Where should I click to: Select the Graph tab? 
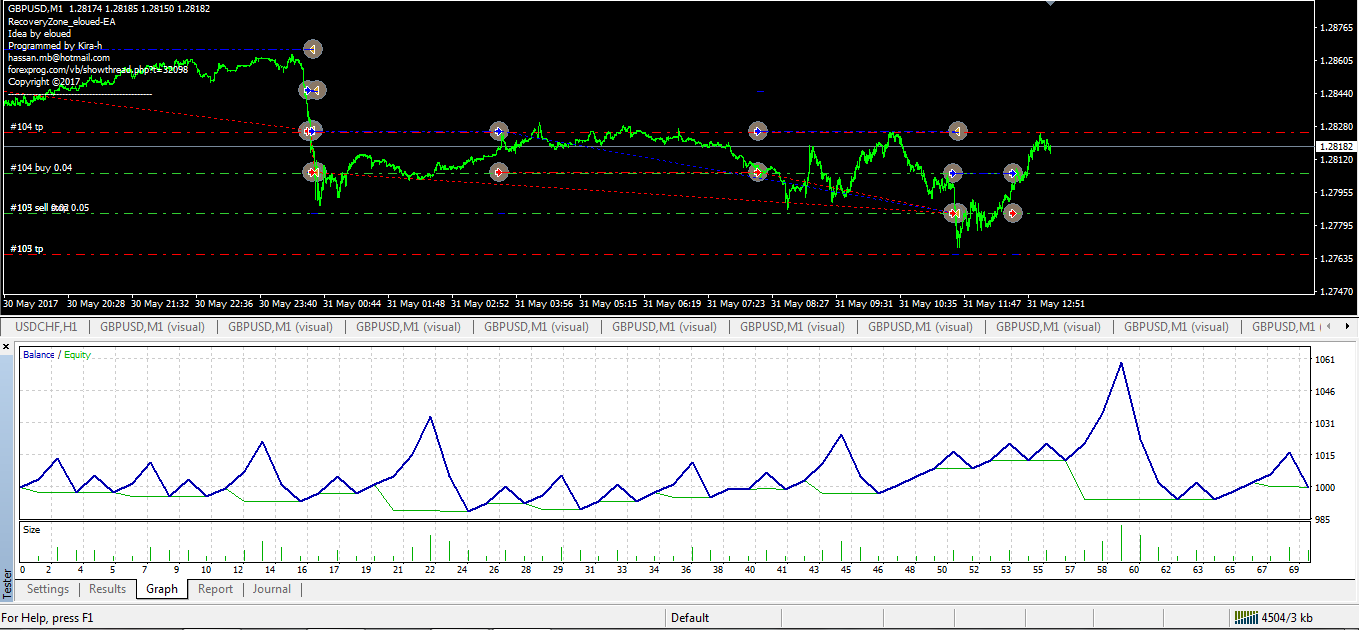click(x=161, y=589)
